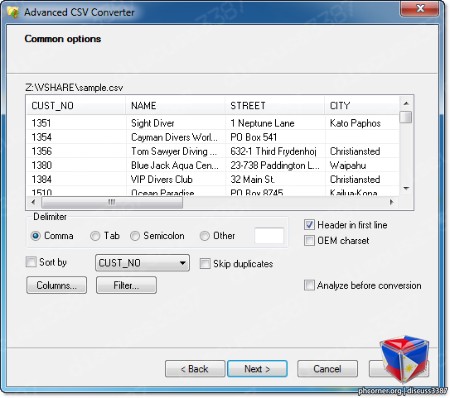
Task: Click the Cayman Divers Worl.. name cell
Action: click(176, 137)
